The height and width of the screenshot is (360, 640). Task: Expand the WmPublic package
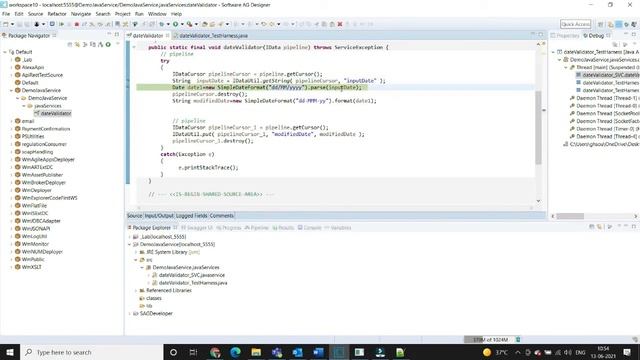[x=11, y=259]
